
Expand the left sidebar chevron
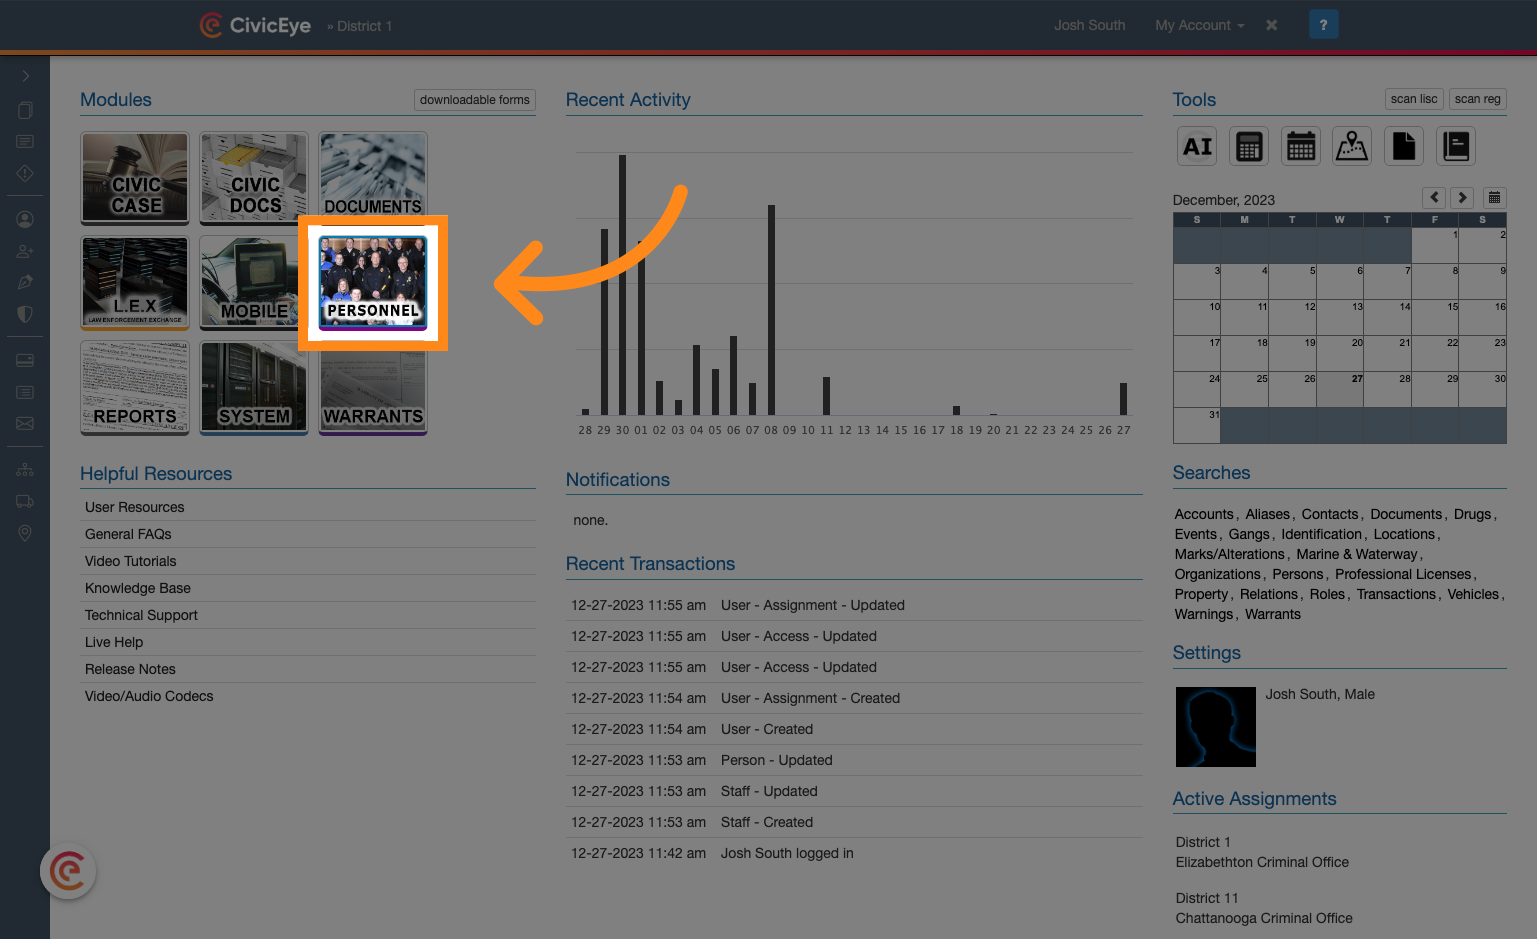(25, 76)
